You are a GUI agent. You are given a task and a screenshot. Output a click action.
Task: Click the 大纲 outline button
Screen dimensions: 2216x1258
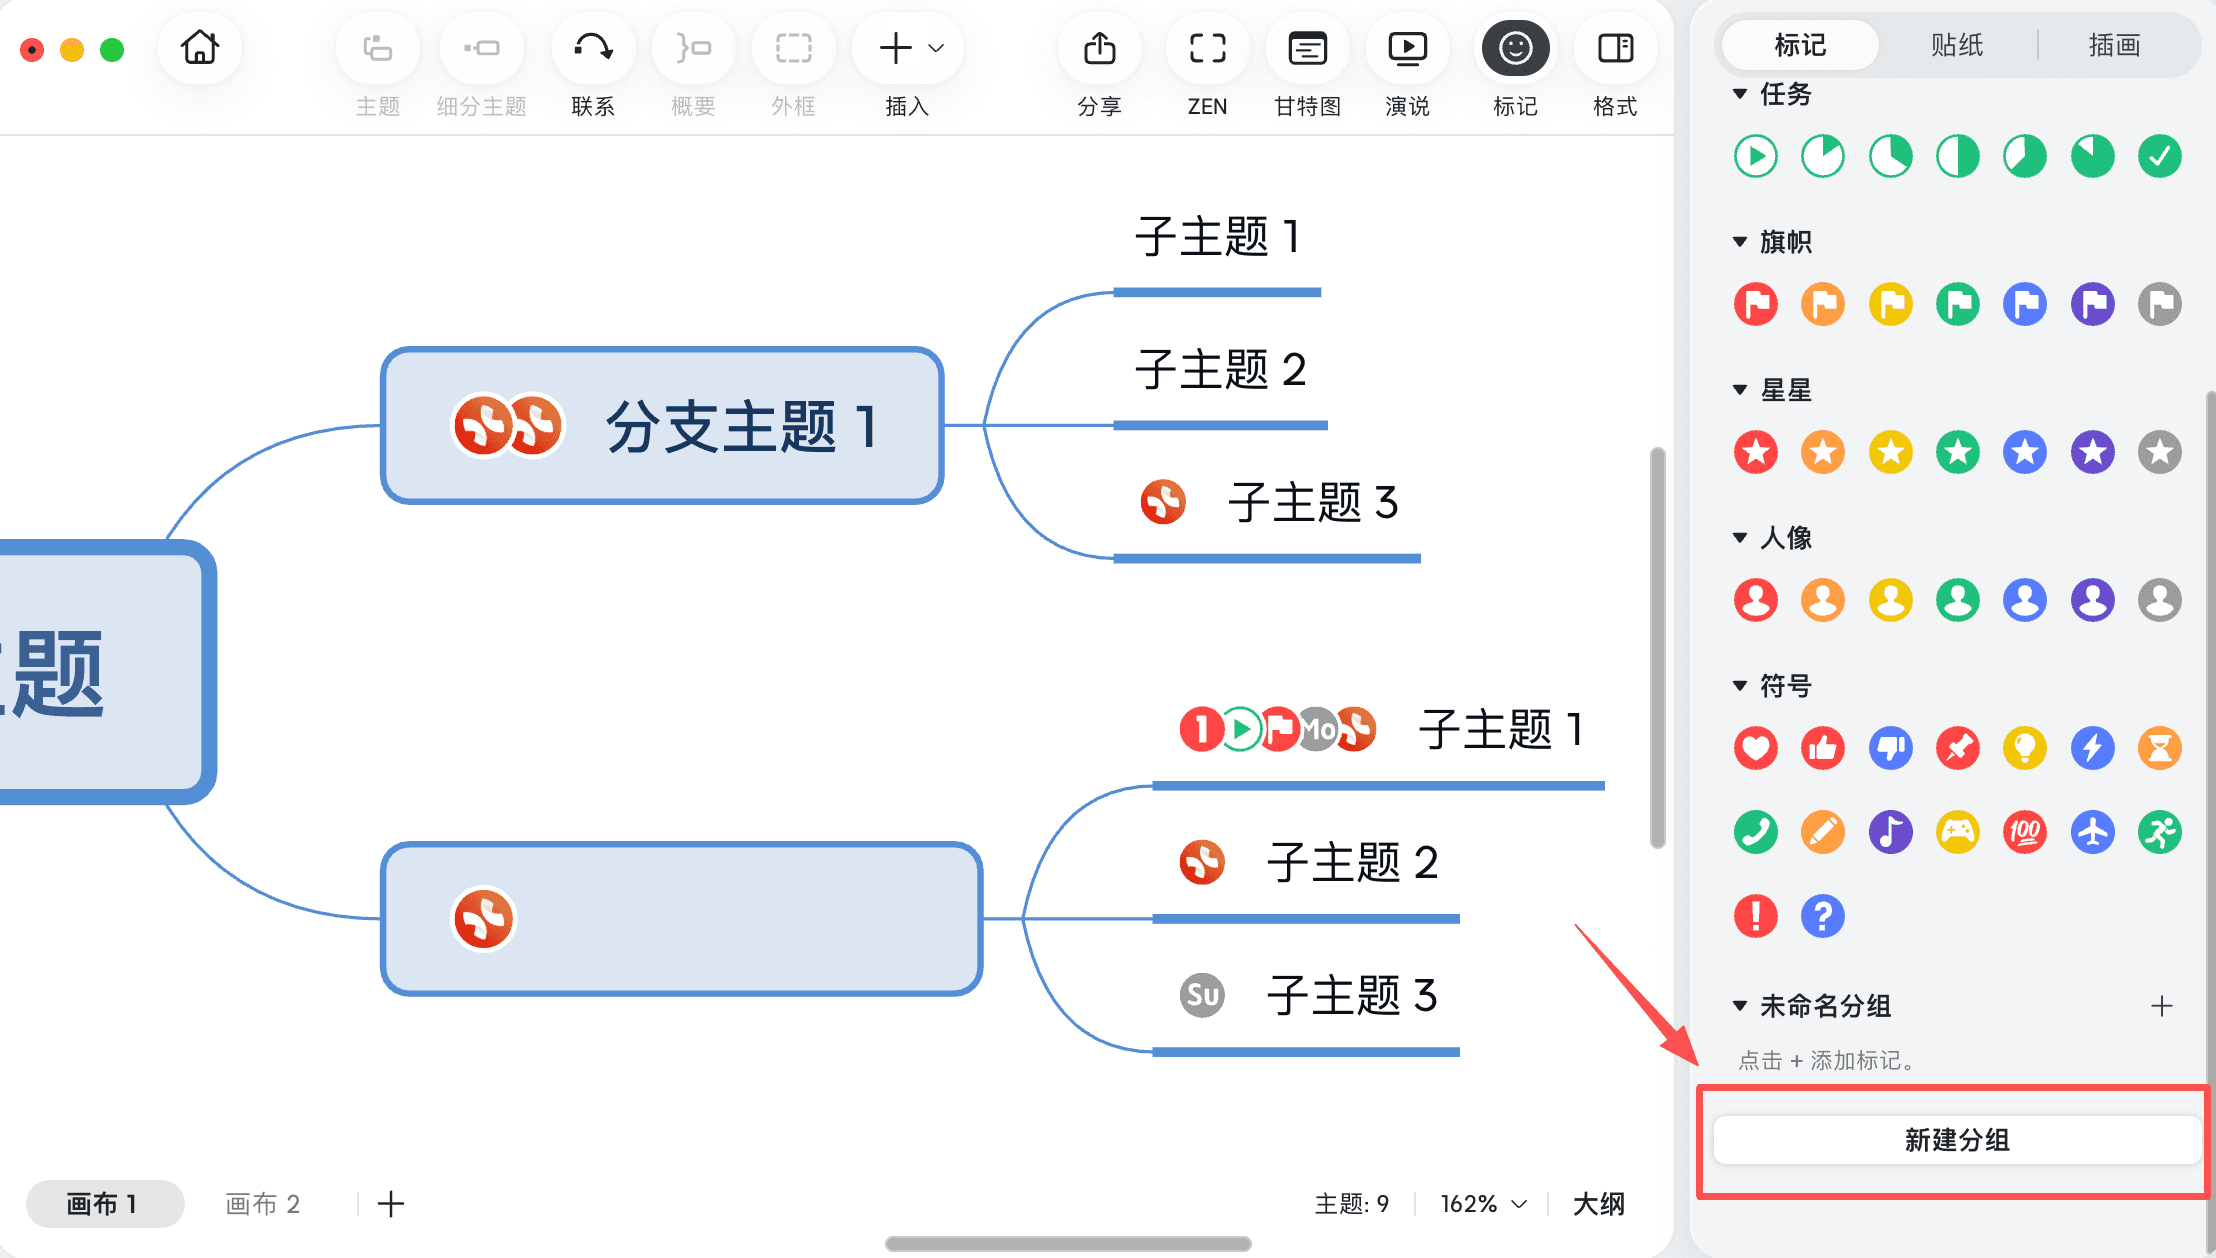(x=1599, y=1204)
